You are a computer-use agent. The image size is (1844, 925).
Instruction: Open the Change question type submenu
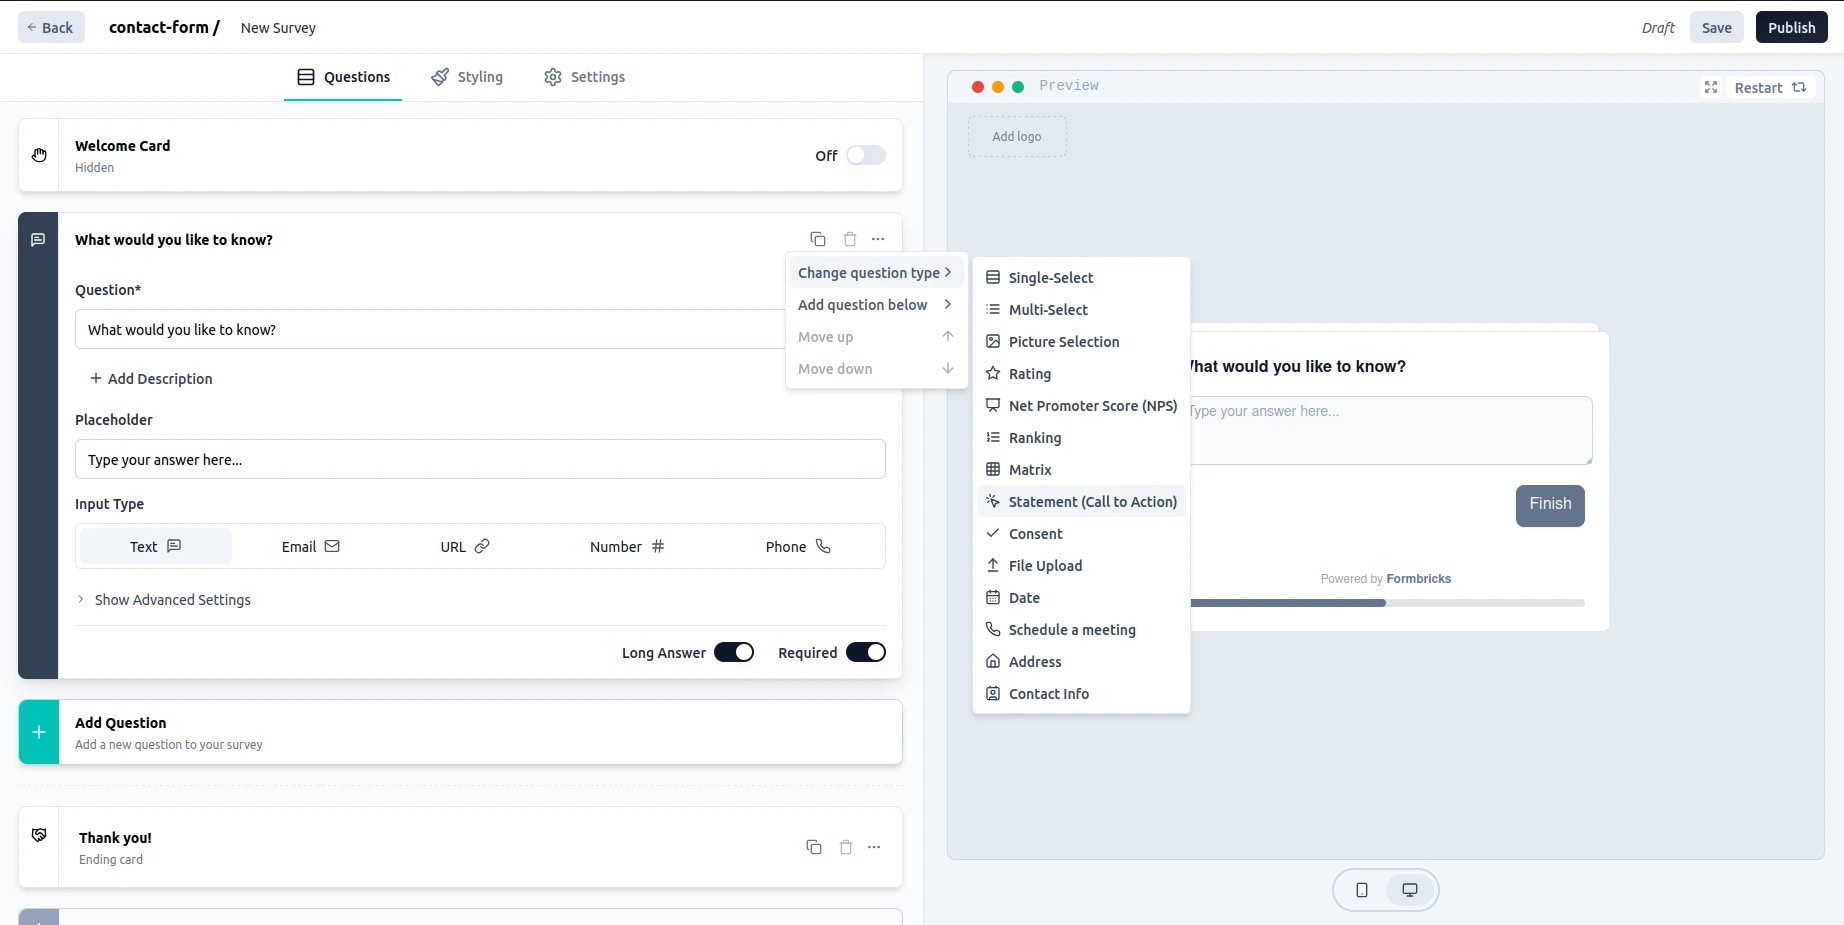click(x=876, y=273)
